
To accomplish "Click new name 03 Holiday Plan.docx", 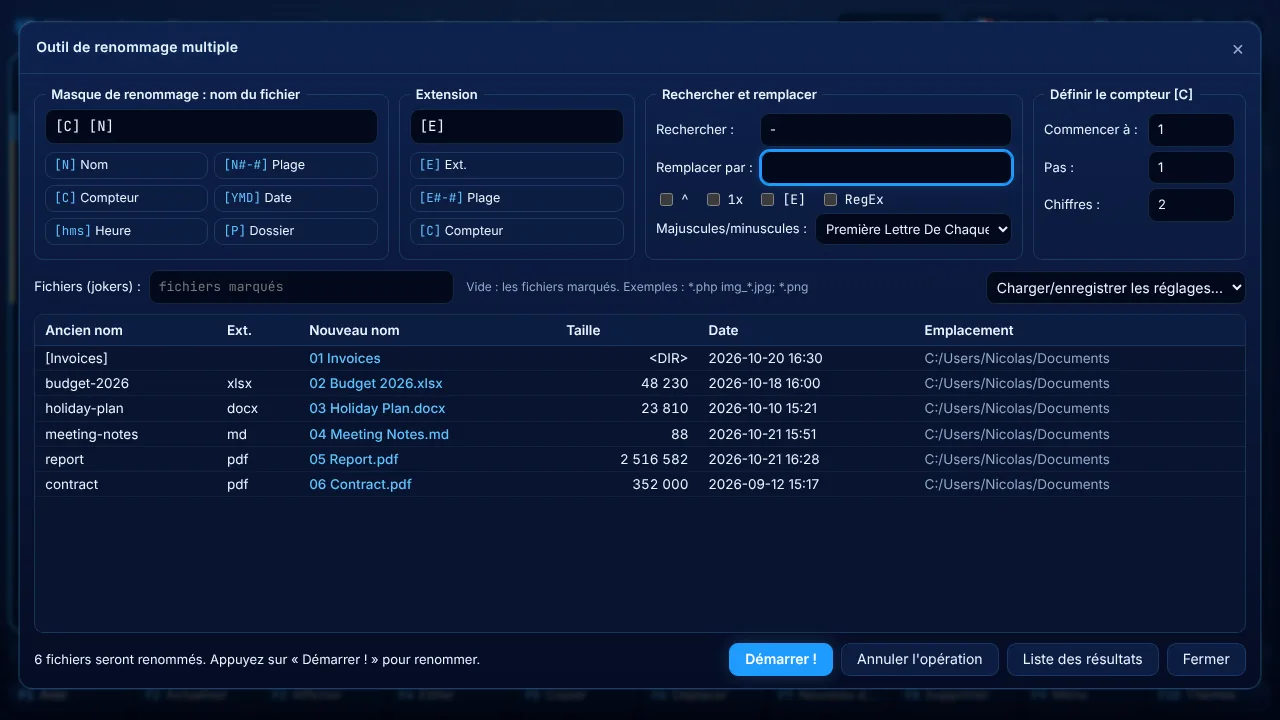I will click(377, 409).
